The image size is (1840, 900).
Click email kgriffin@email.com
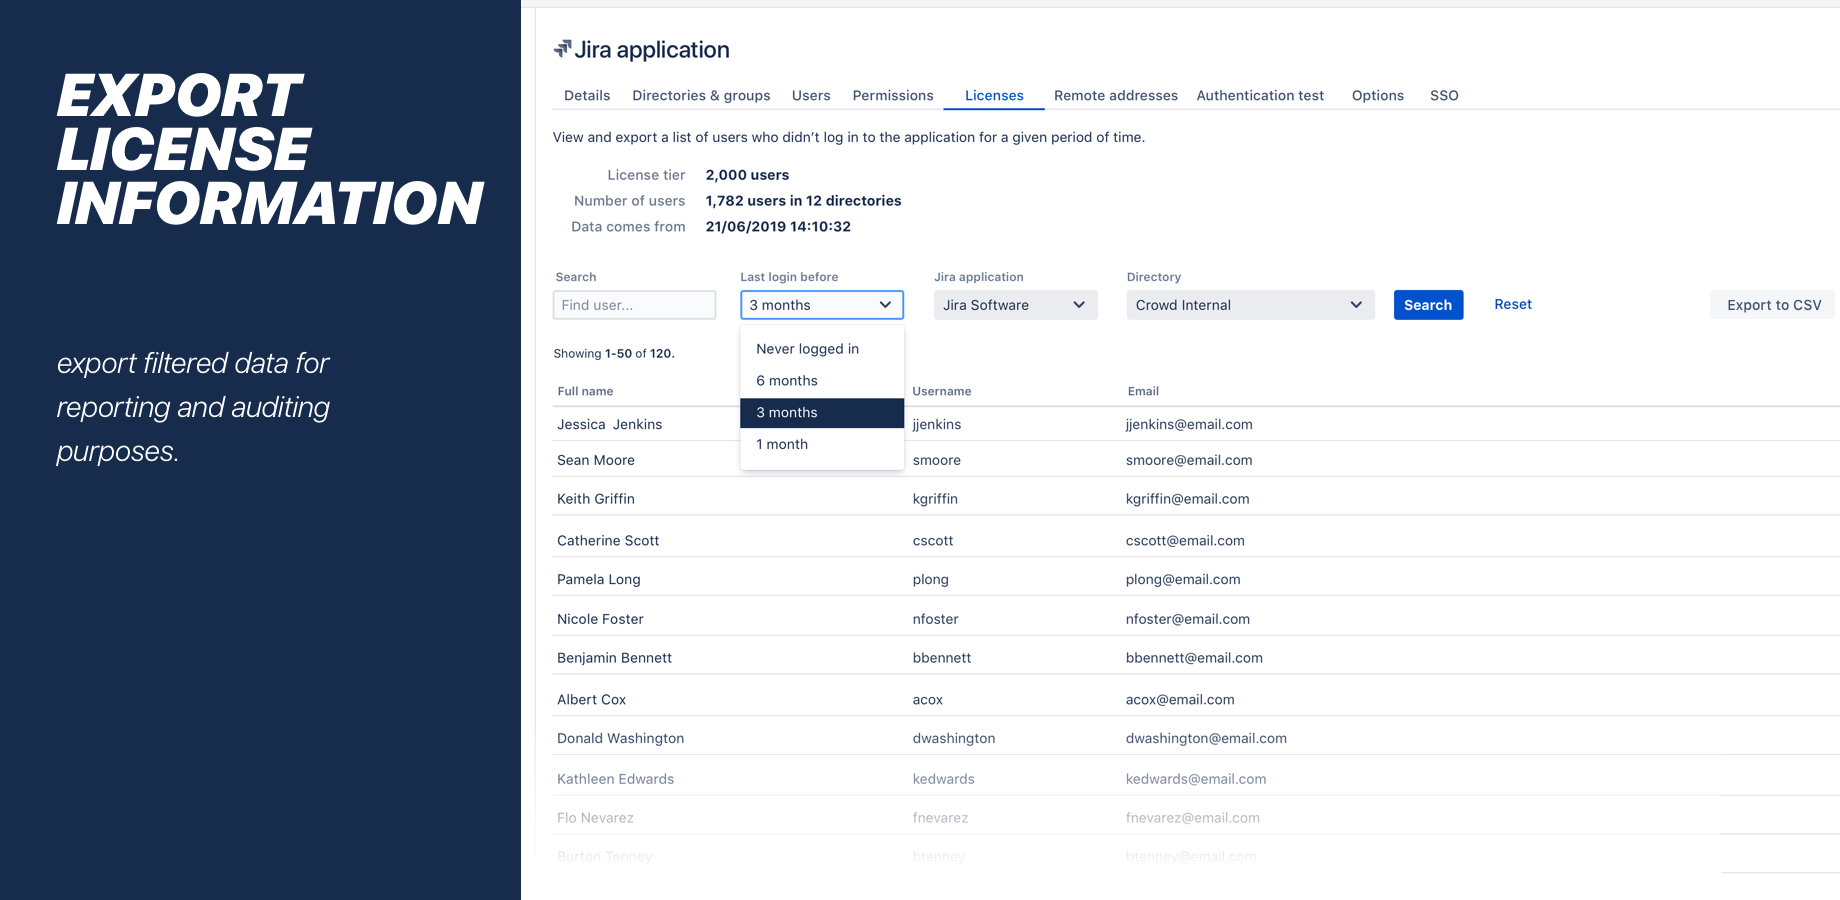[1188, 499]
